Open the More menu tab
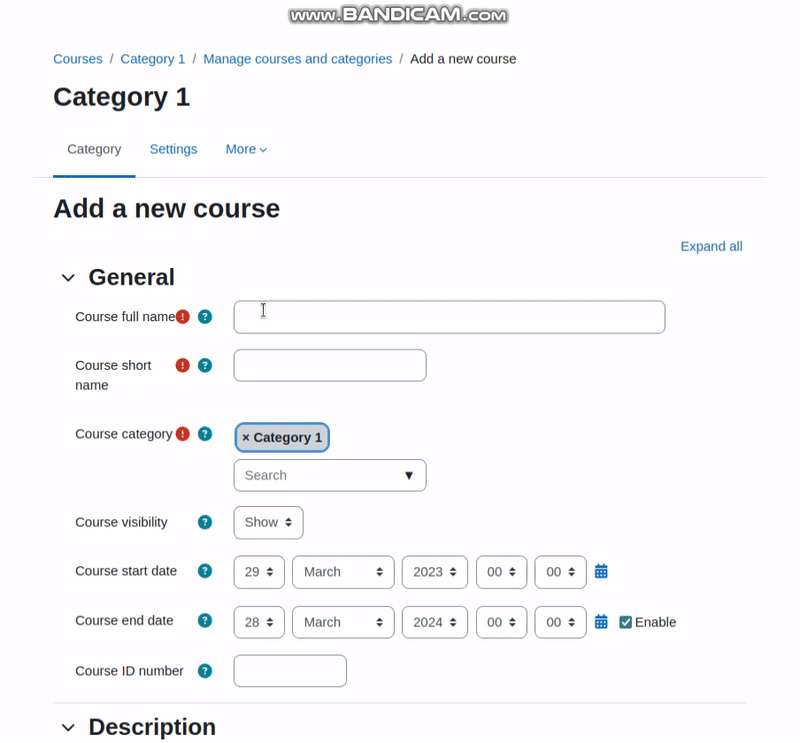 246,149
